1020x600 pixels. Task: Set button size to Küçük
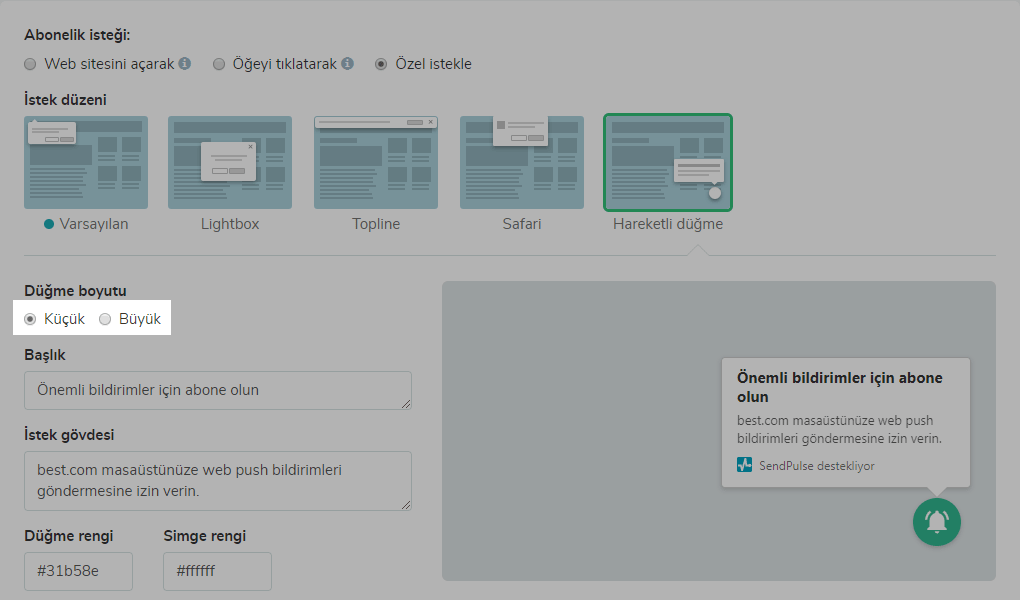[x=30, y=319]
